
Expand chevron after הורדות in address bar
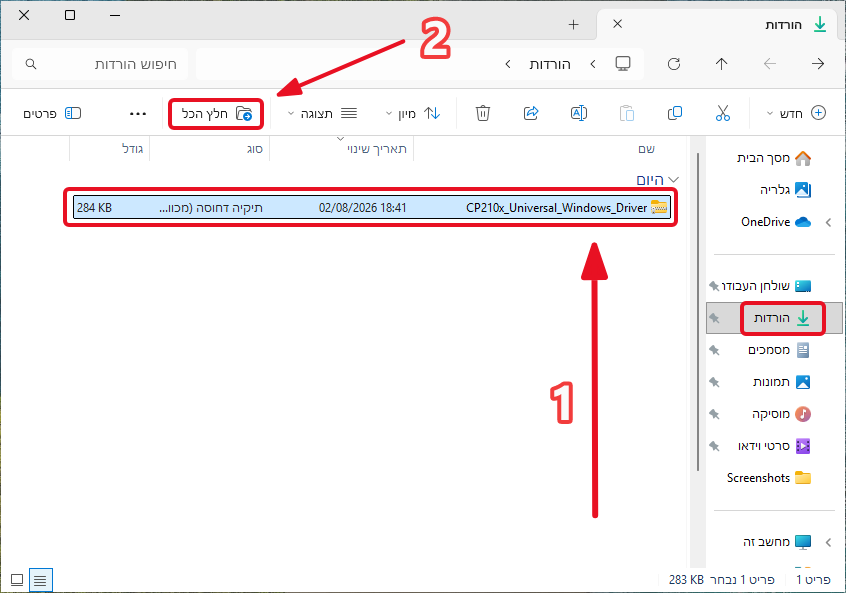(508, 64)
